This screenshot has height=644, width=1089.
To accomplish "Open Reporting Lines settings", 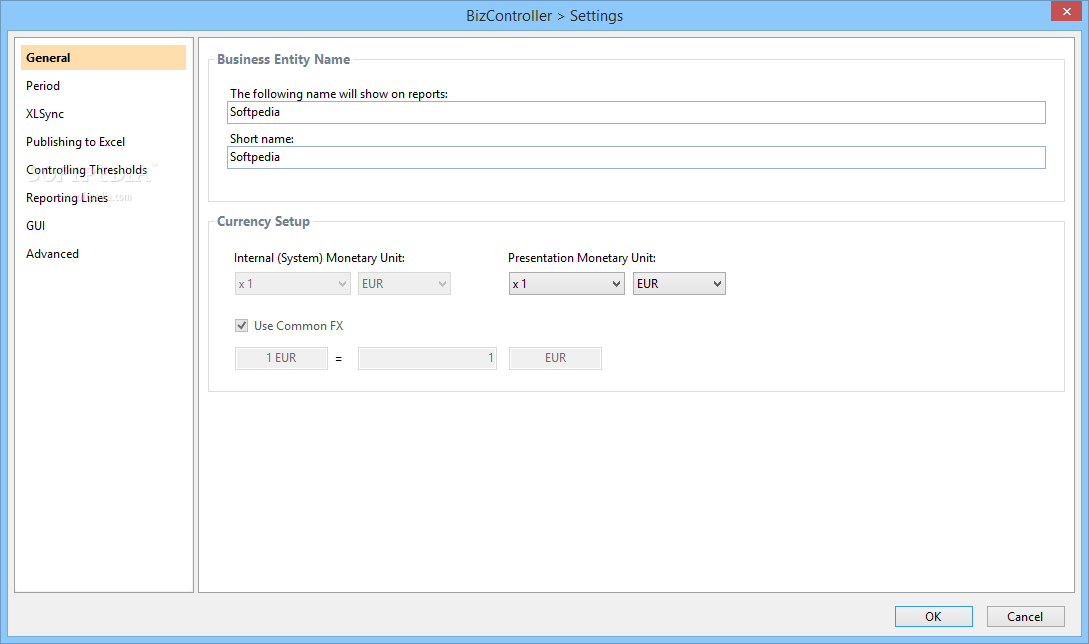I will [67, 198].
